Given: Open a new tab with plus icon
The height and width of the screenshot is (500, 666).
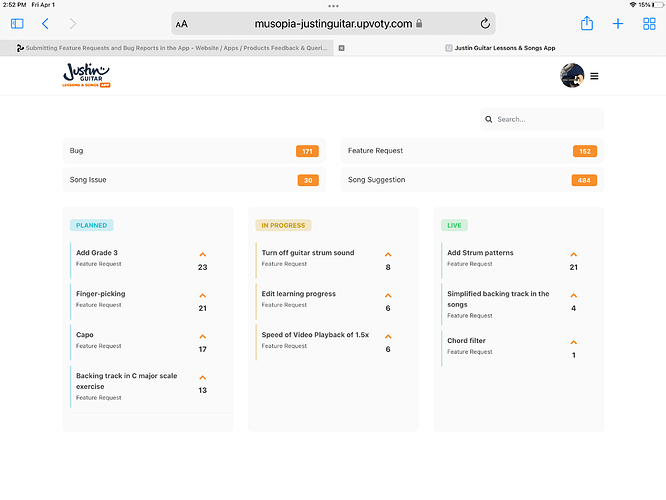Looking at the screenshot, I should tap(618, 23).
